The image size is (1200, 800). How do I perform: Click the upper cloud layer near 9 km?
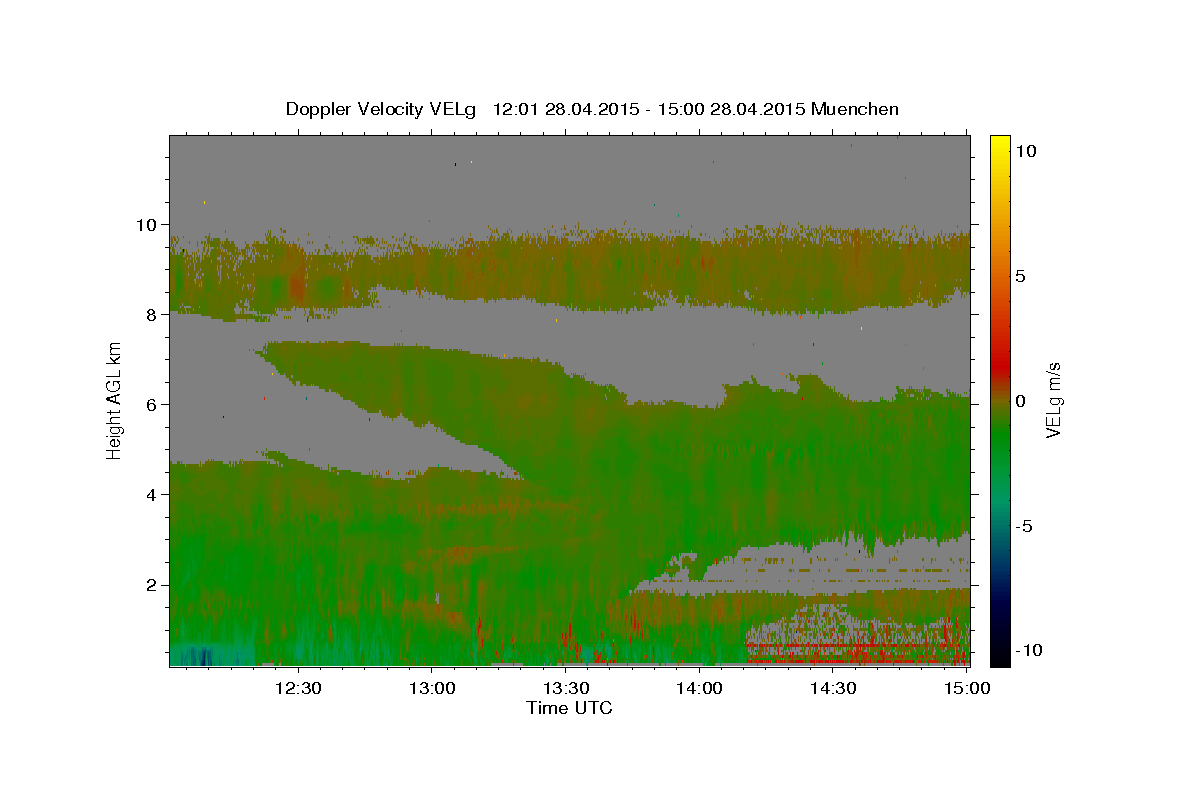click(x=570, y=270)
